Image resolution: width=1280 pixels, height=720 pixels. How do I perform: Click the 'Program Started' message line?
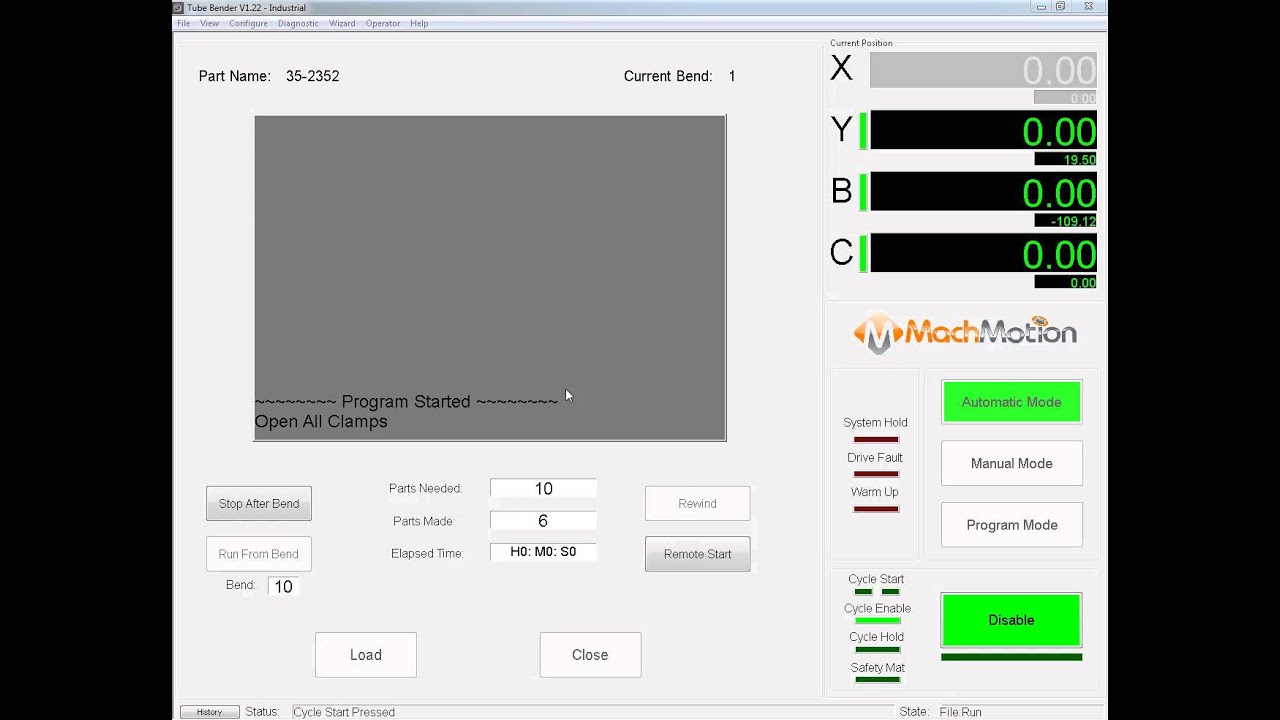click(x=406, y=402)
